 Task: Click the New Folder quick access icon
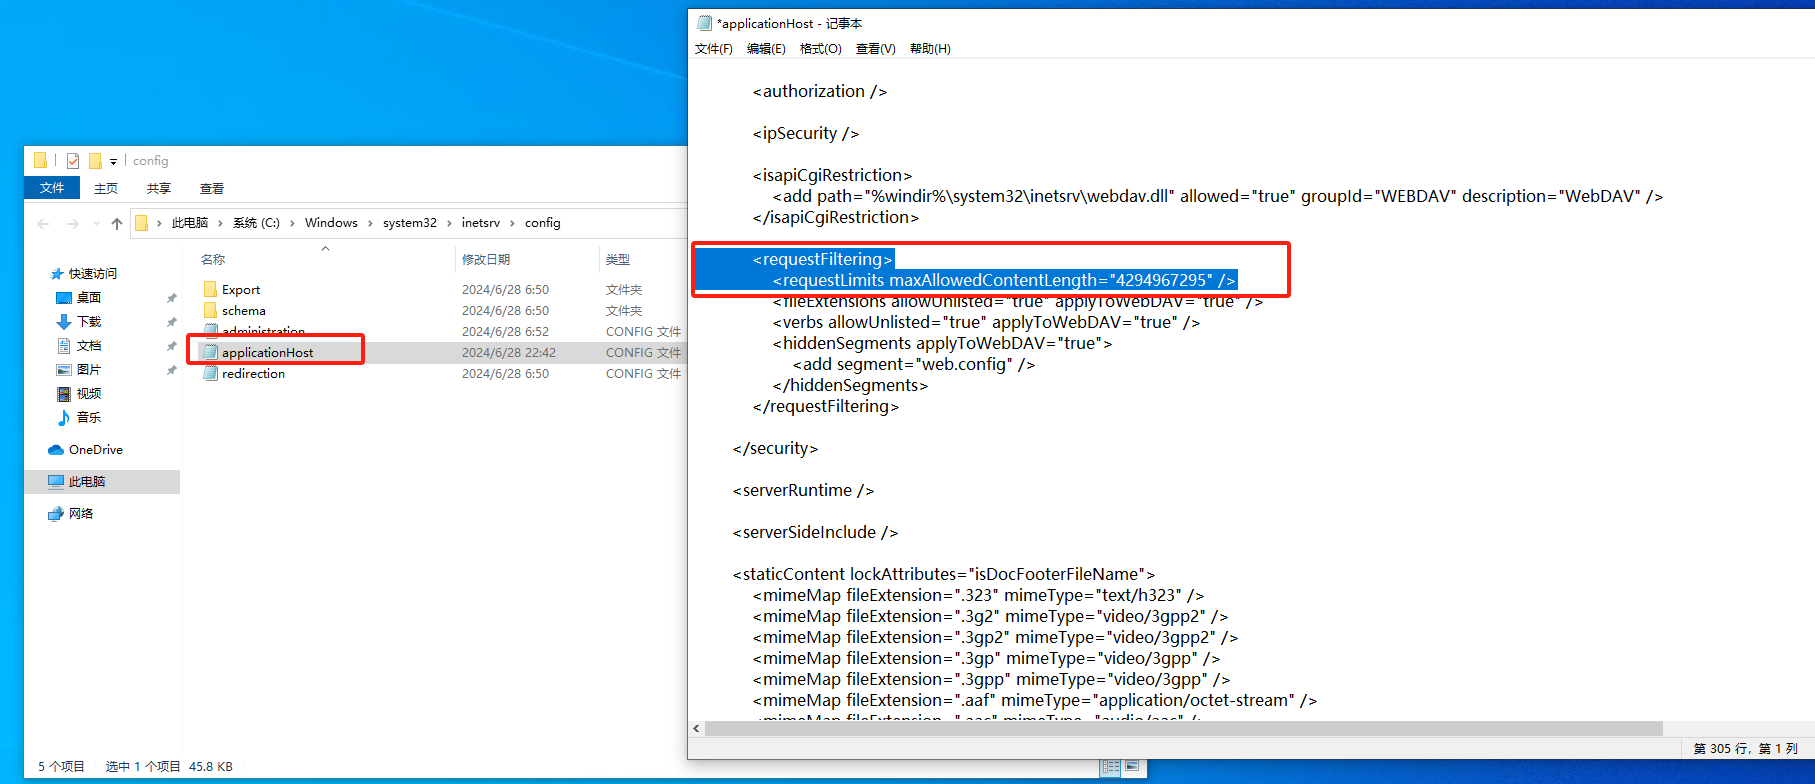[95, 160]
